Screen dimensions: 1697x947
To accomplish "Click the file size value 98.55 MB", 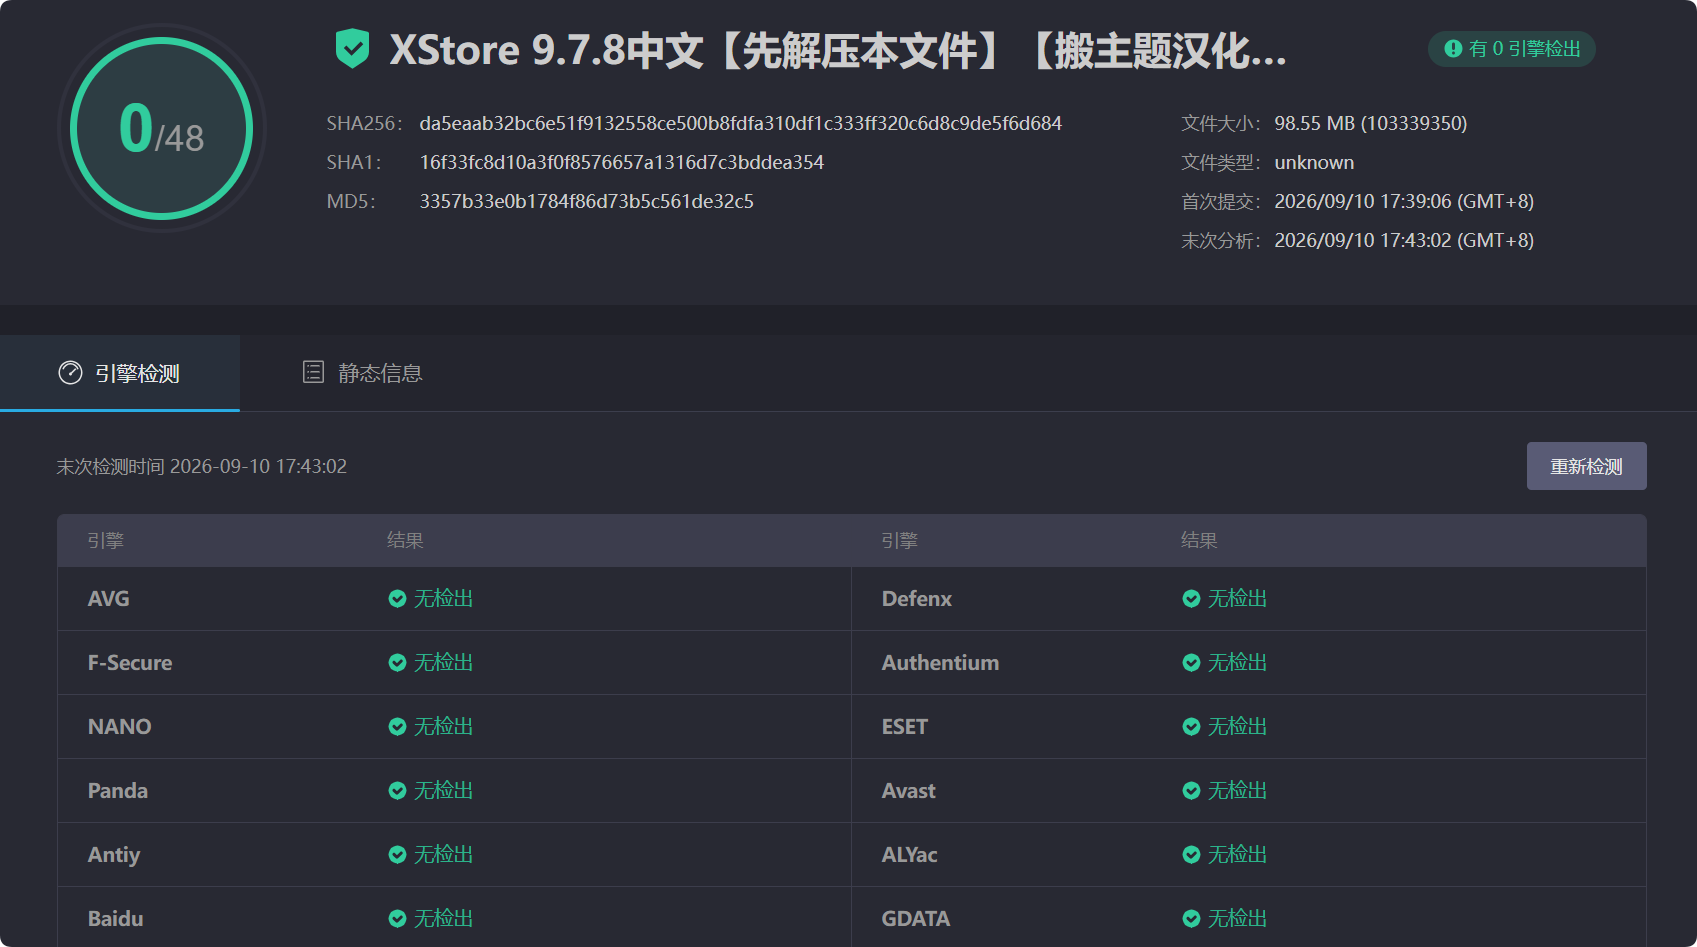I will click(x=1370, y=123).
